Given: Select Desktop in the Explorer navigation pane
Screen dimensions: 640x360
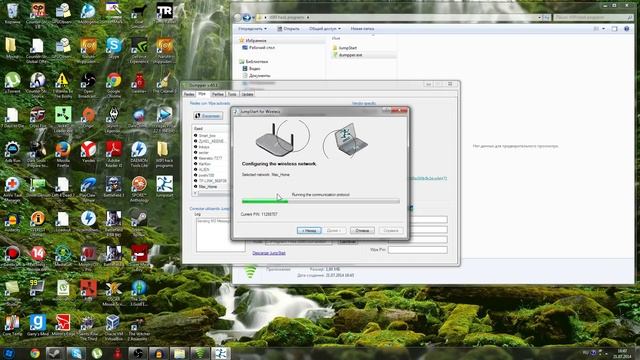Looking at the screenshot, I should 259,47.
